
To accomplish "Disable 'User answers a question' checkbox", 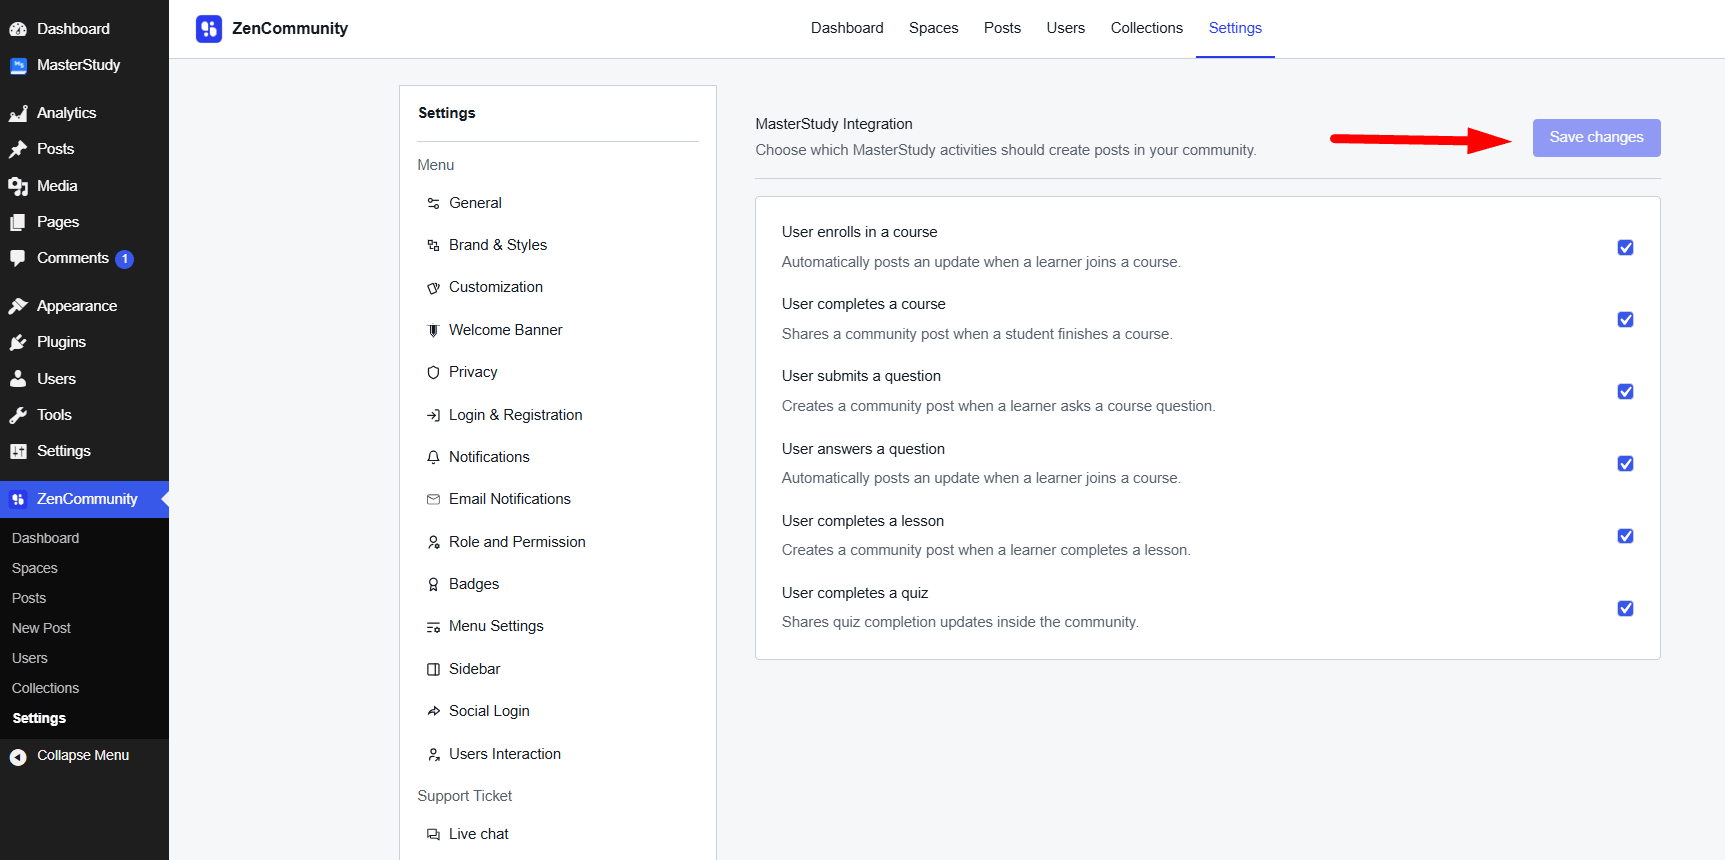I will [1625, 463].
